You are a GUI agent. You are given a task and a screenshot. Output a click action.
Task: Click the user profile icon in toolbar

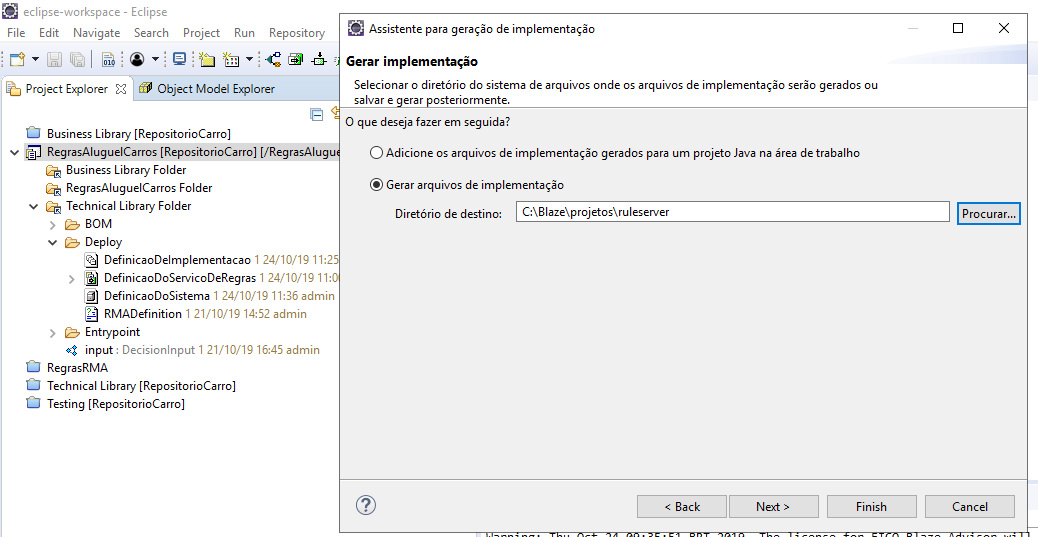point(137,59)
